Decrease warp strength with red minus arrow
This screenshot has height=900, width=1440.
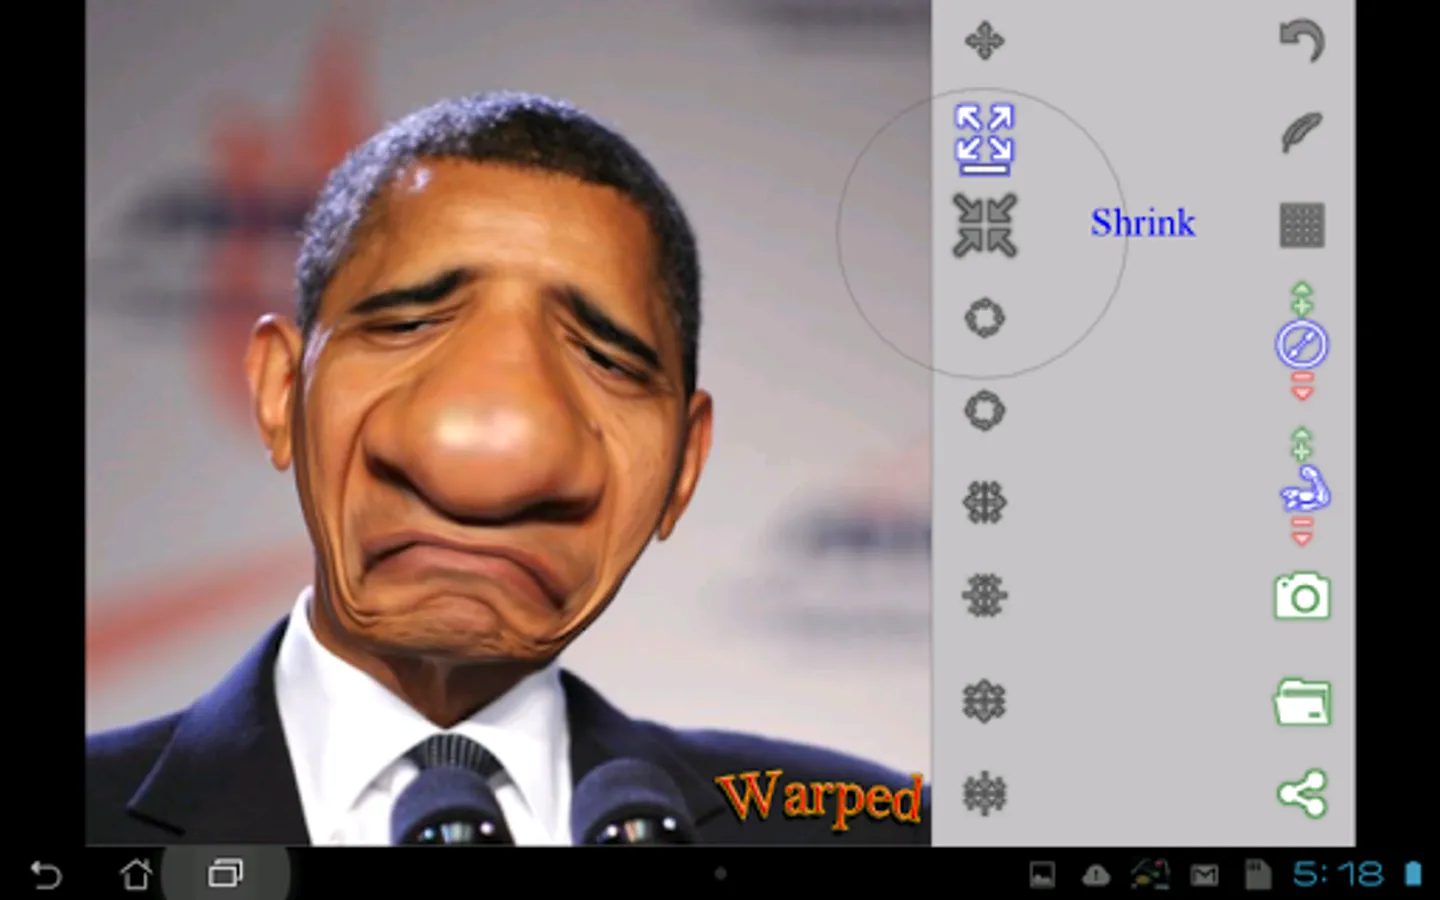pyautogui.click(x=1302, y=532)
